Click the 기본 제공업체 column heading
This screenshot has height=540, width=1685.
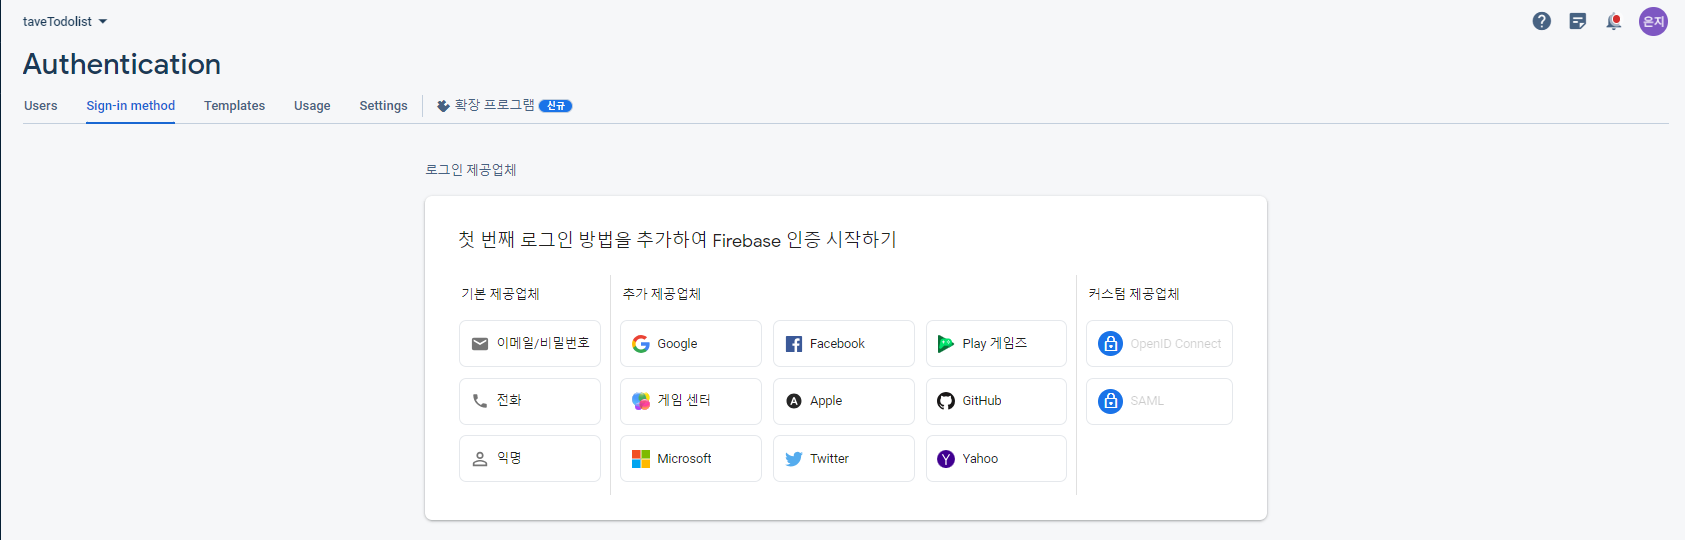500,294
